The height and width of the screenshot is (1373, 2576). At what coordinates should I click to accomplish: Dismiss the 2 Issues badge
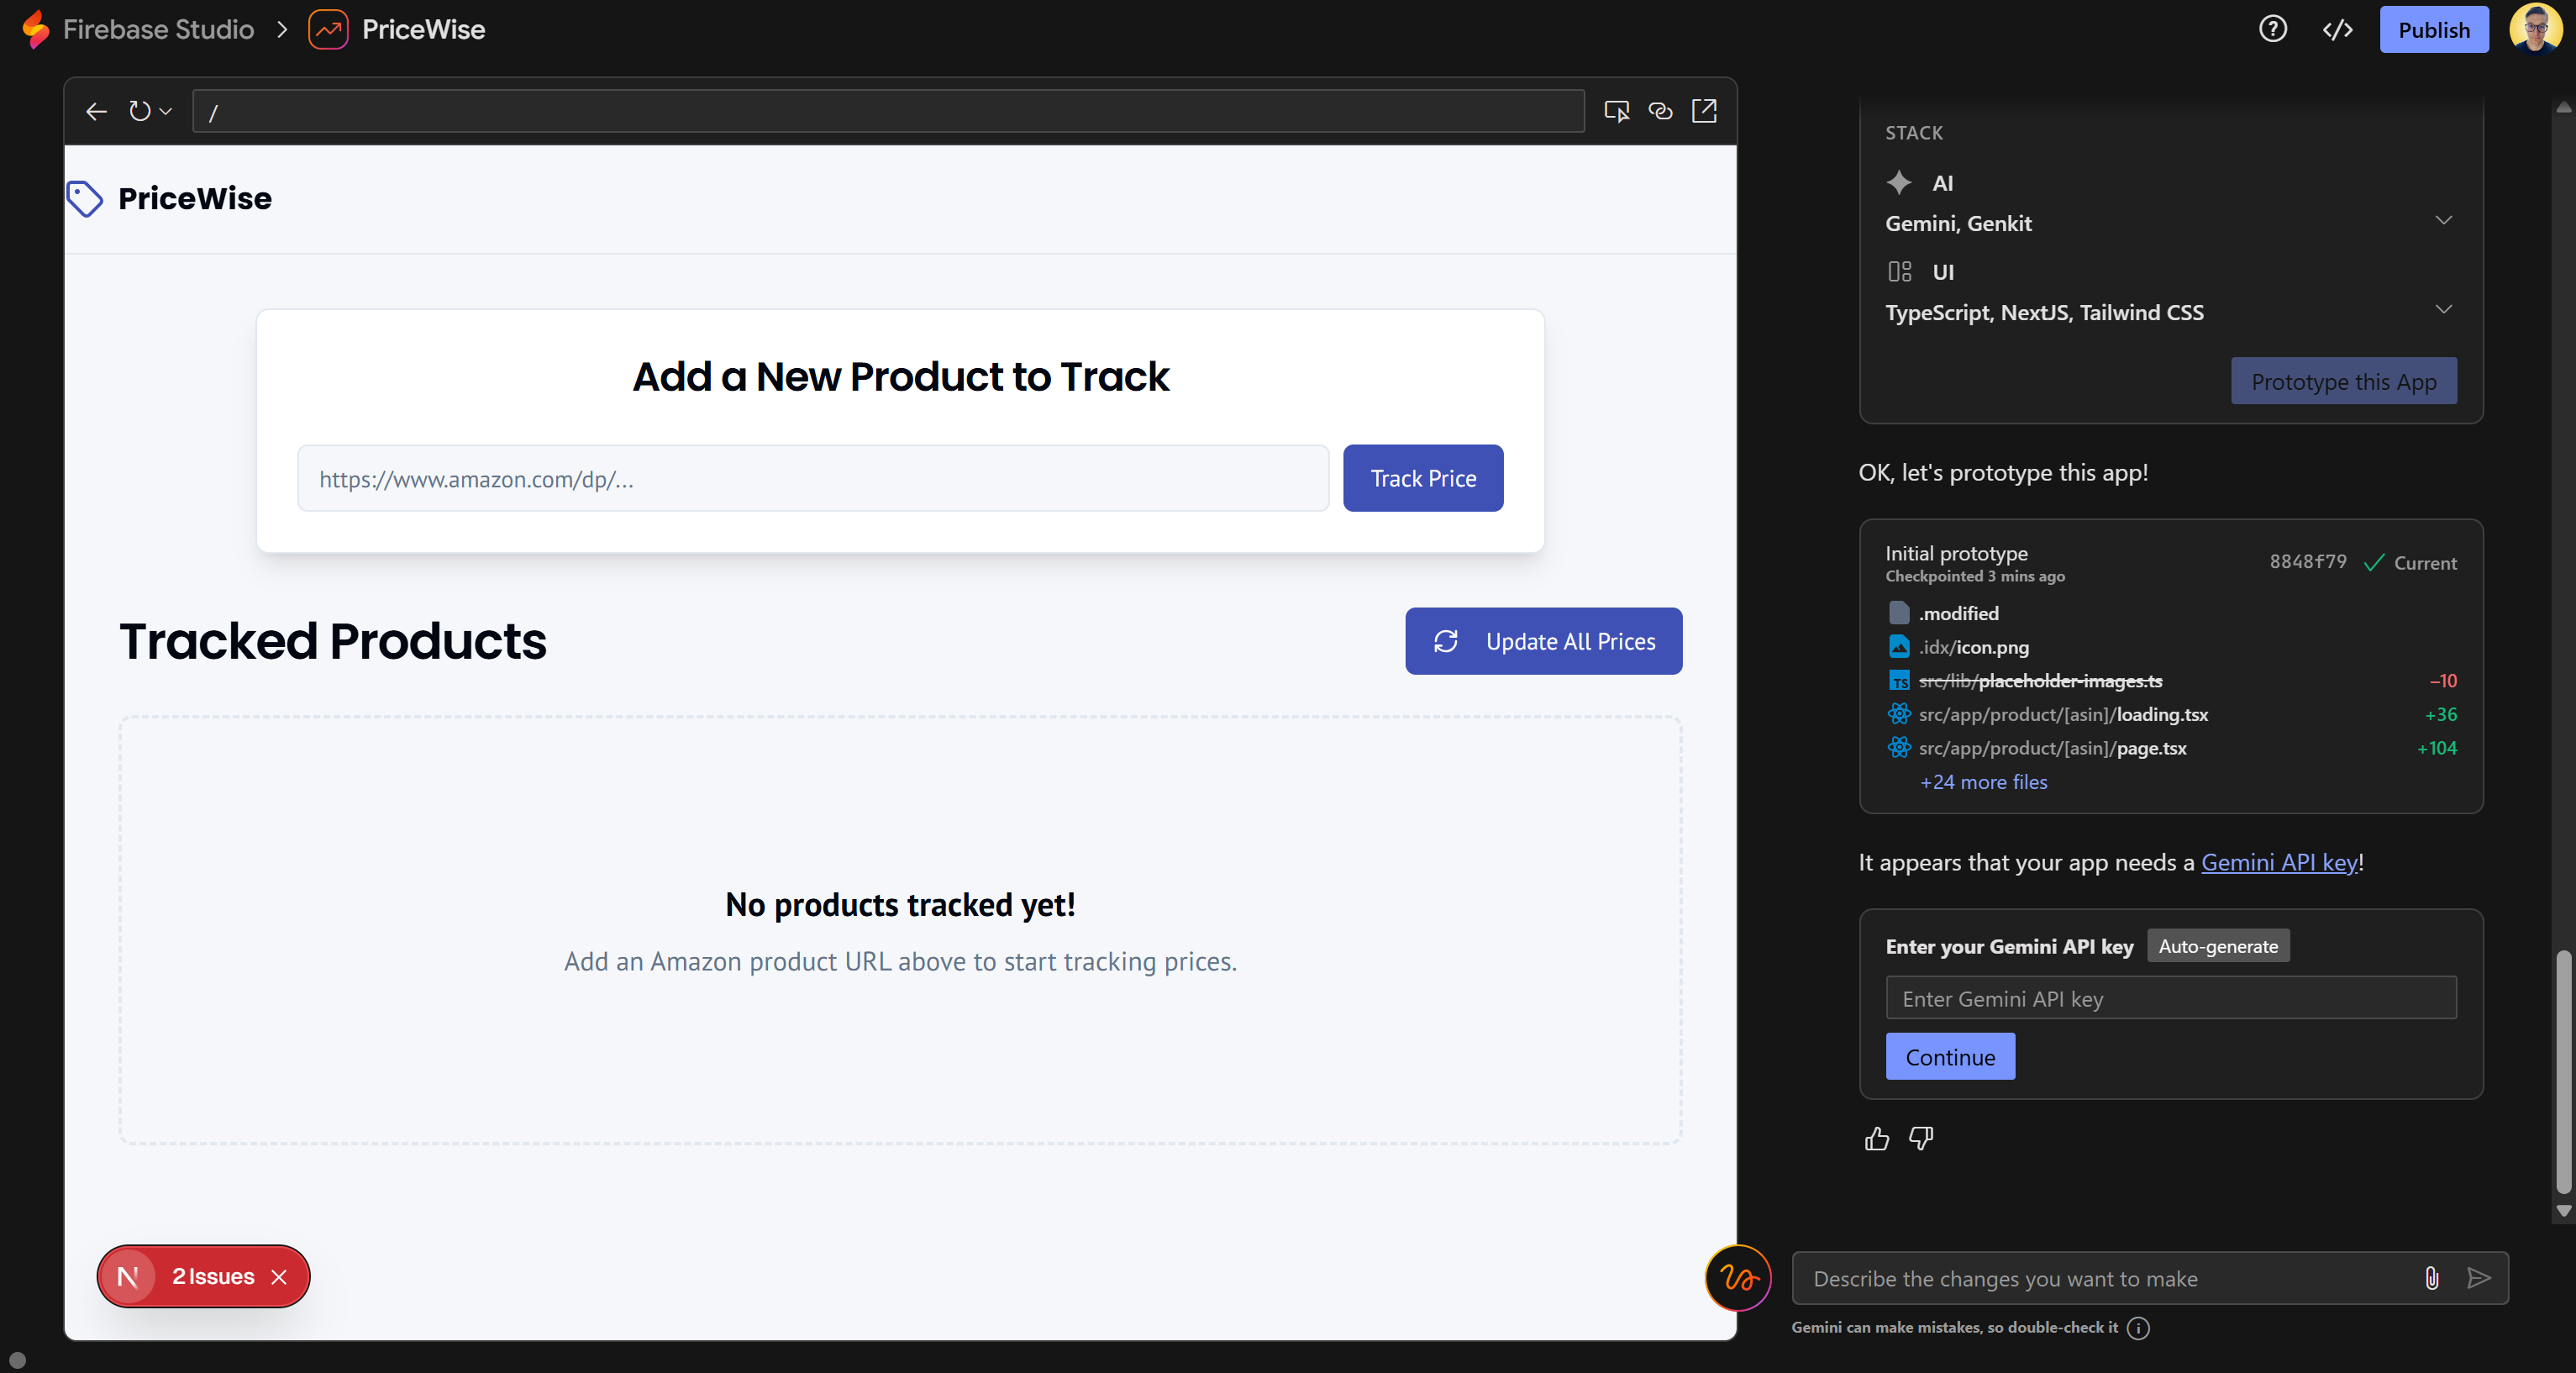click(x=279, y=1277)
